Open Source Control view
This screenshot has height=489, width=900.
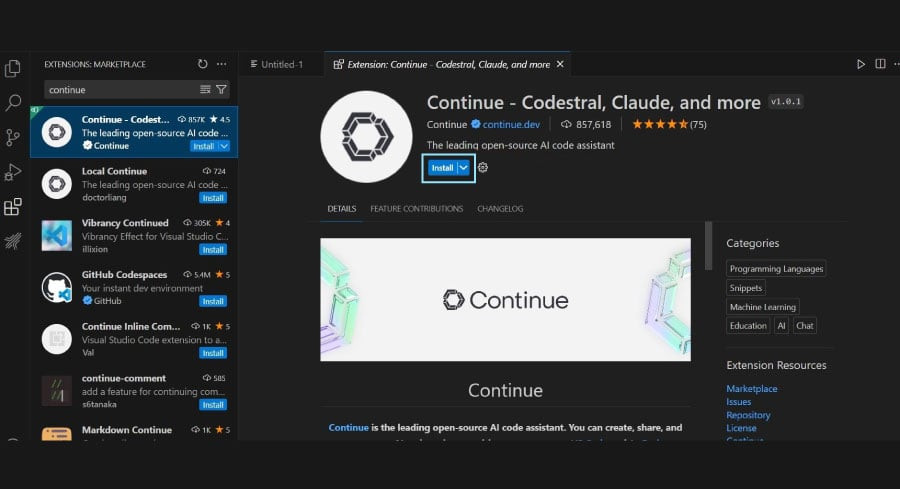[x=13, y=137]
